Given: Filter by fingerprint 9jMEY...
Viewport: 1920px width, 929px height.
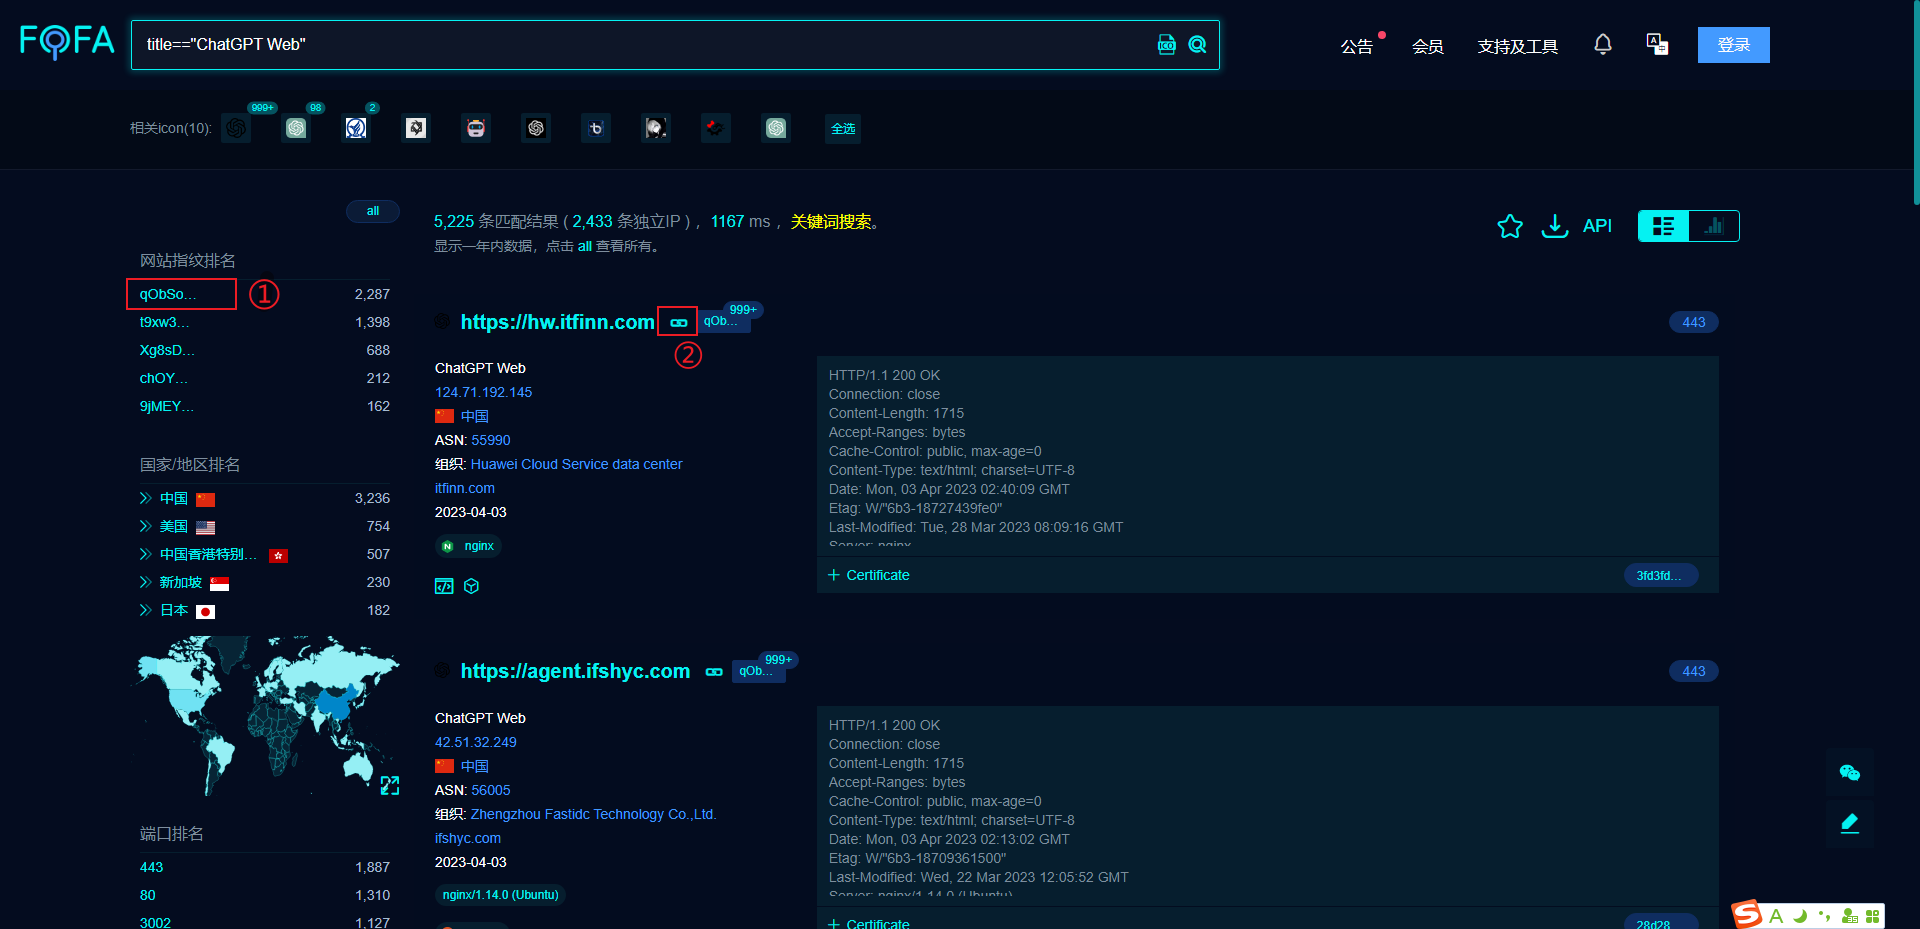Looking at the screenshot, I should (167, 406).
